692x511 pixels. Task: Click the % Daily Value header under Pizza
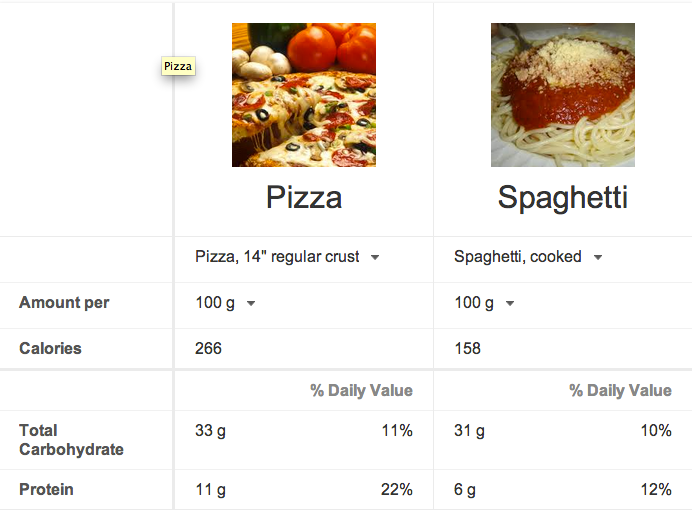[361, 391]
